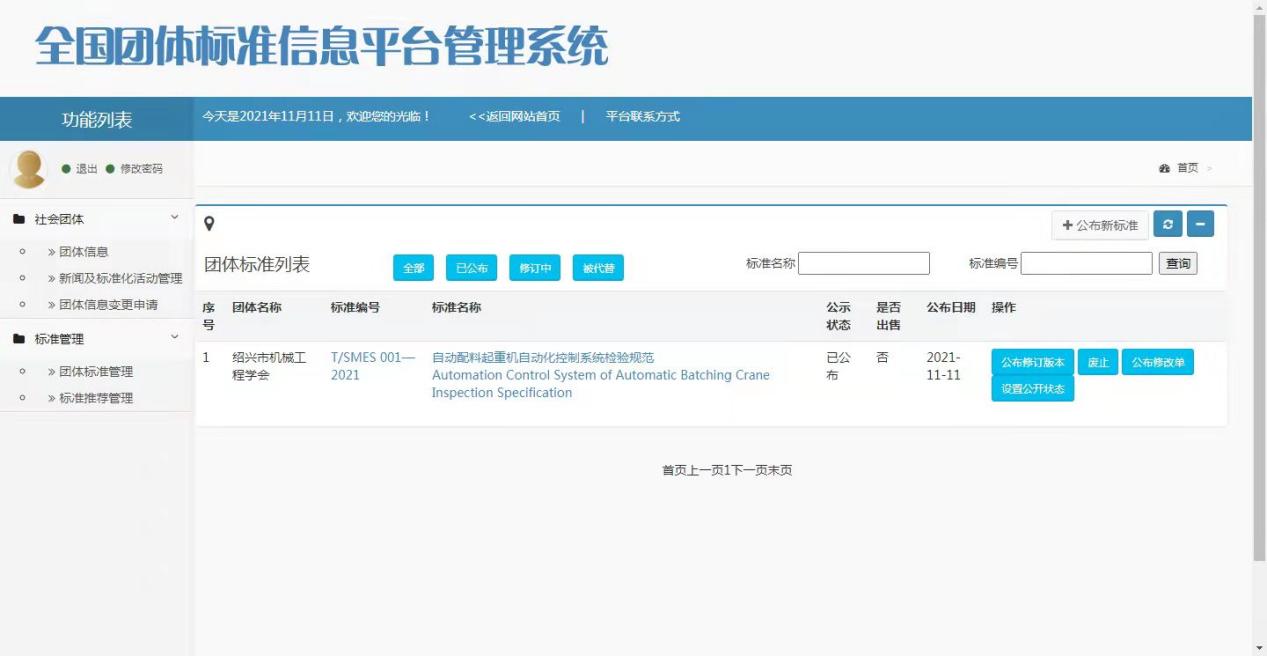1267x656 pixels.
Task: Open standard link T/SMES 001—2021
Action: 372,366
